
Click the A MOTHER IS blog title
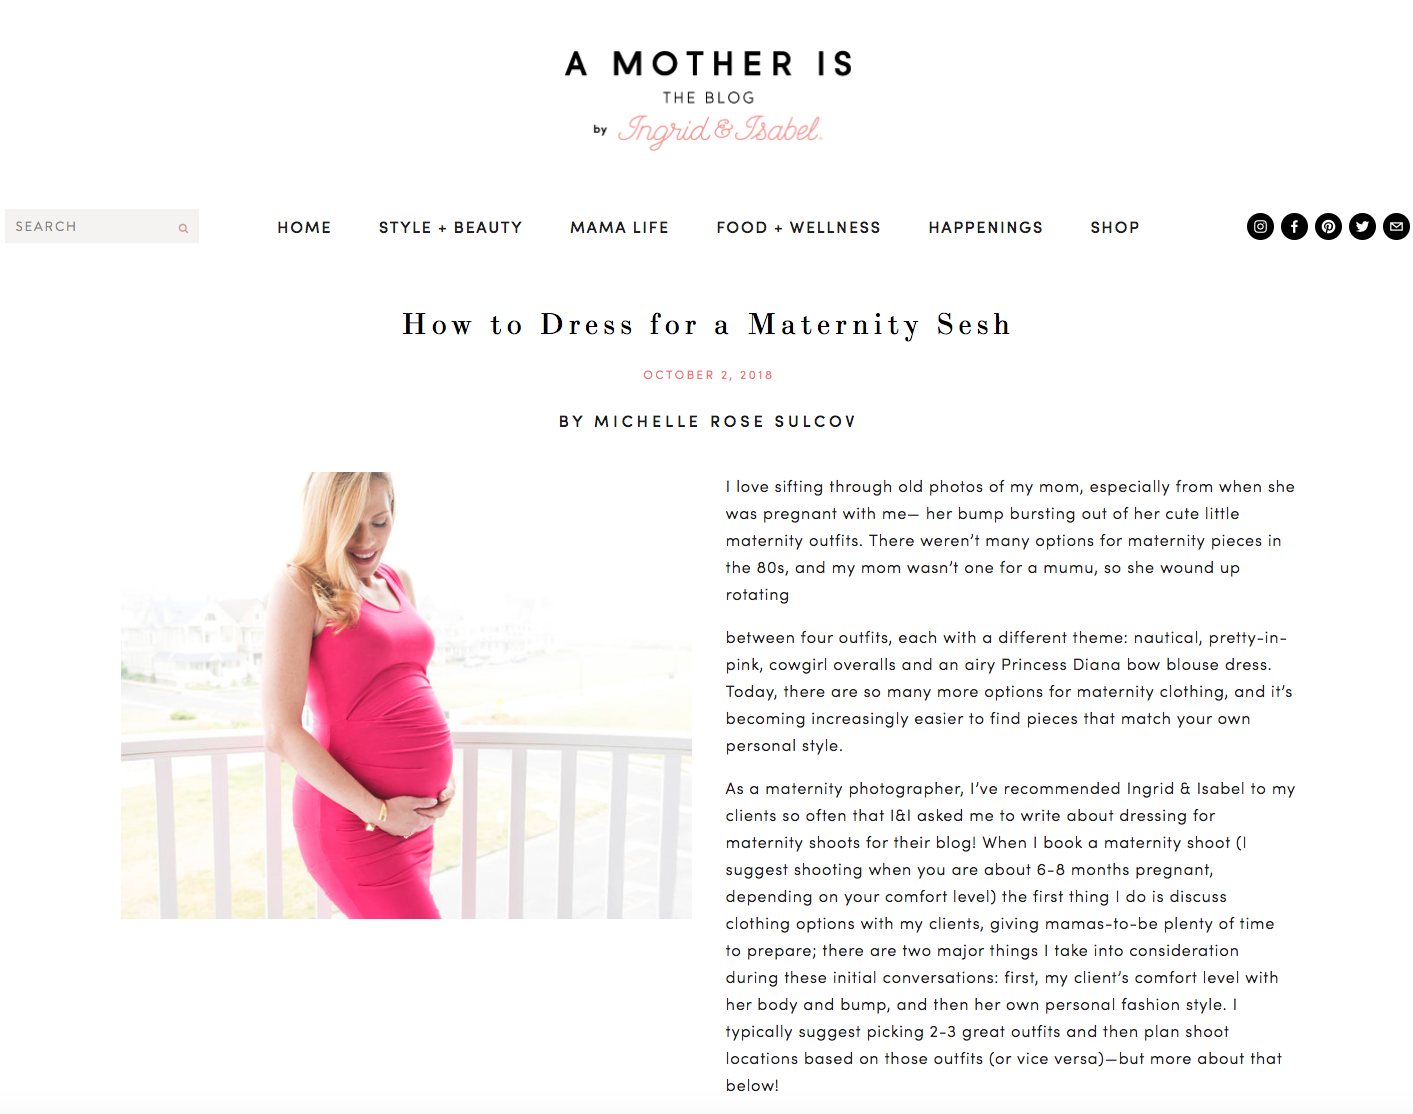pyautogui.click(x=708, y=64)
